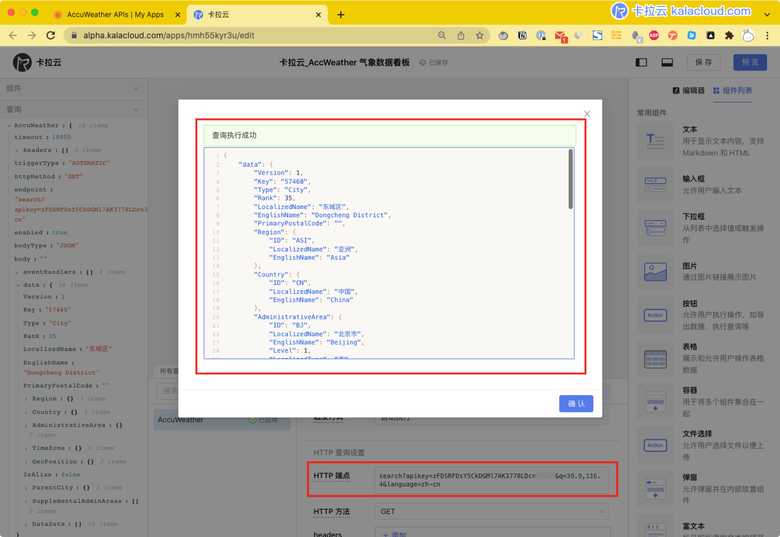The height and width of the screenshot is (537, 780).
Task: Select the 输入框 input component icon
Action: (x=655, y=184)
